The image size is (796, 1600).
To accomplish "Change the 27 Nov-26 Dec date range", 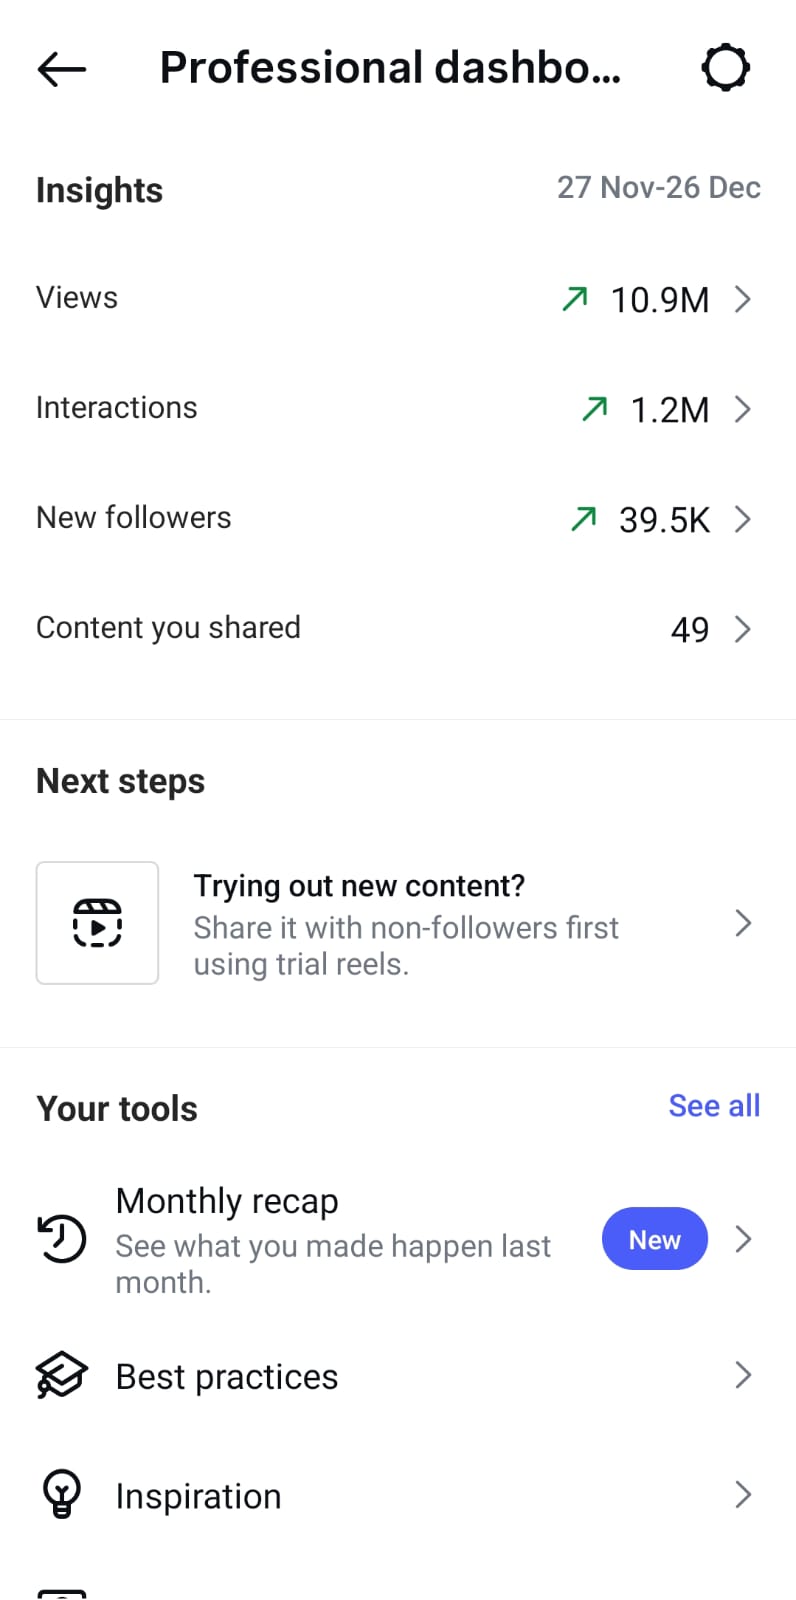I will coord(658,188).
